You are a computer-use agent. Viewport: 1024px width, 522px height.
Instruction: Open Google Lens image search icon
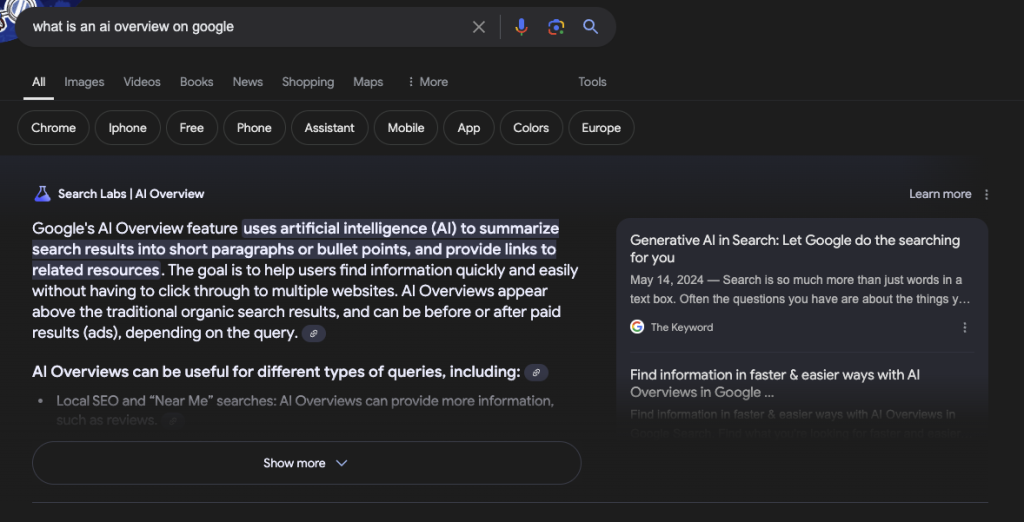(x=556, y=27)
